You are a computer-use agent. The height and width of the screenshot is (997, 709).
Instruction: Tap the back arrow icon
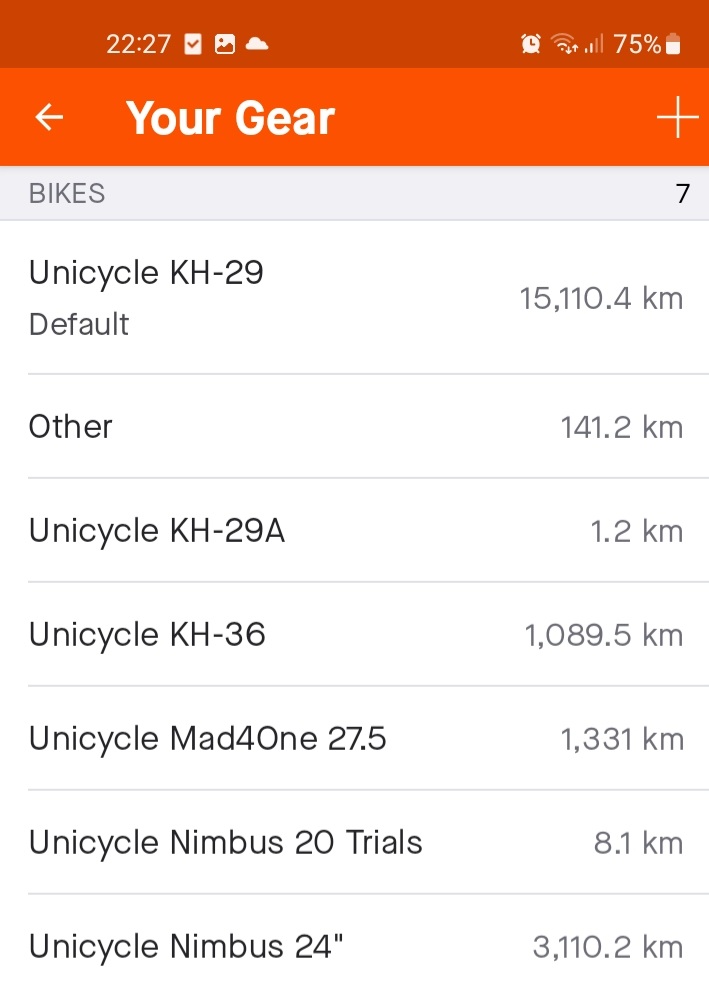[49, 118]
